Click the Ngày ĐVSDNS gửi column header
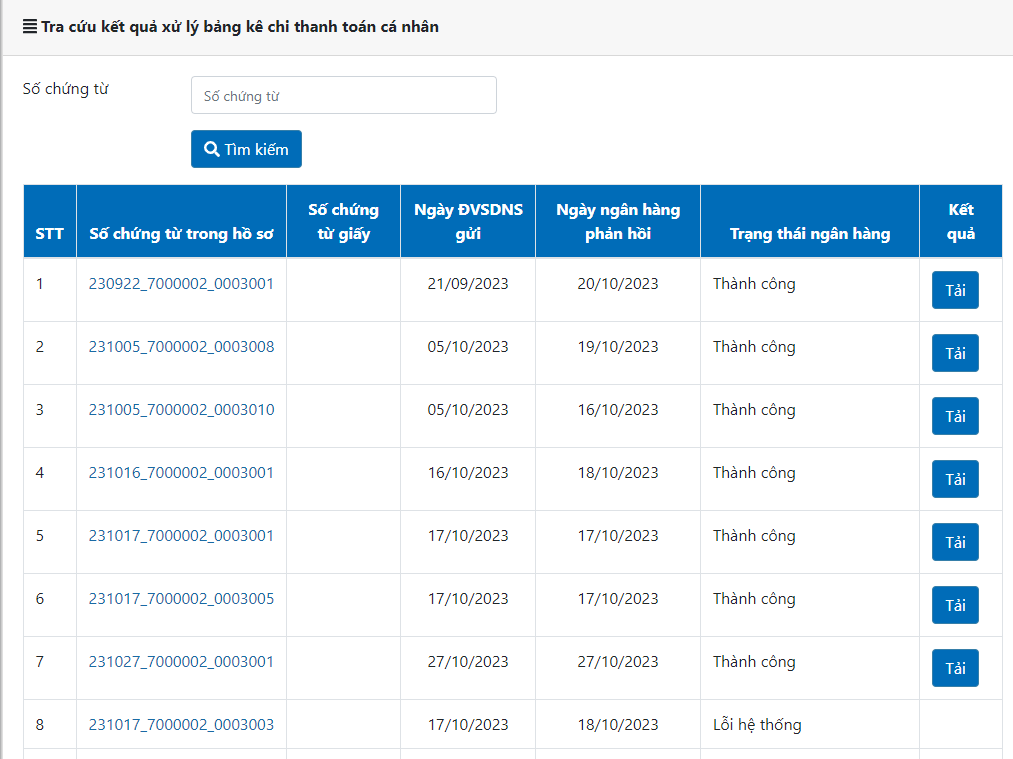The width and height of the screenshot is (1013, 759). click(x=468, y=222)
